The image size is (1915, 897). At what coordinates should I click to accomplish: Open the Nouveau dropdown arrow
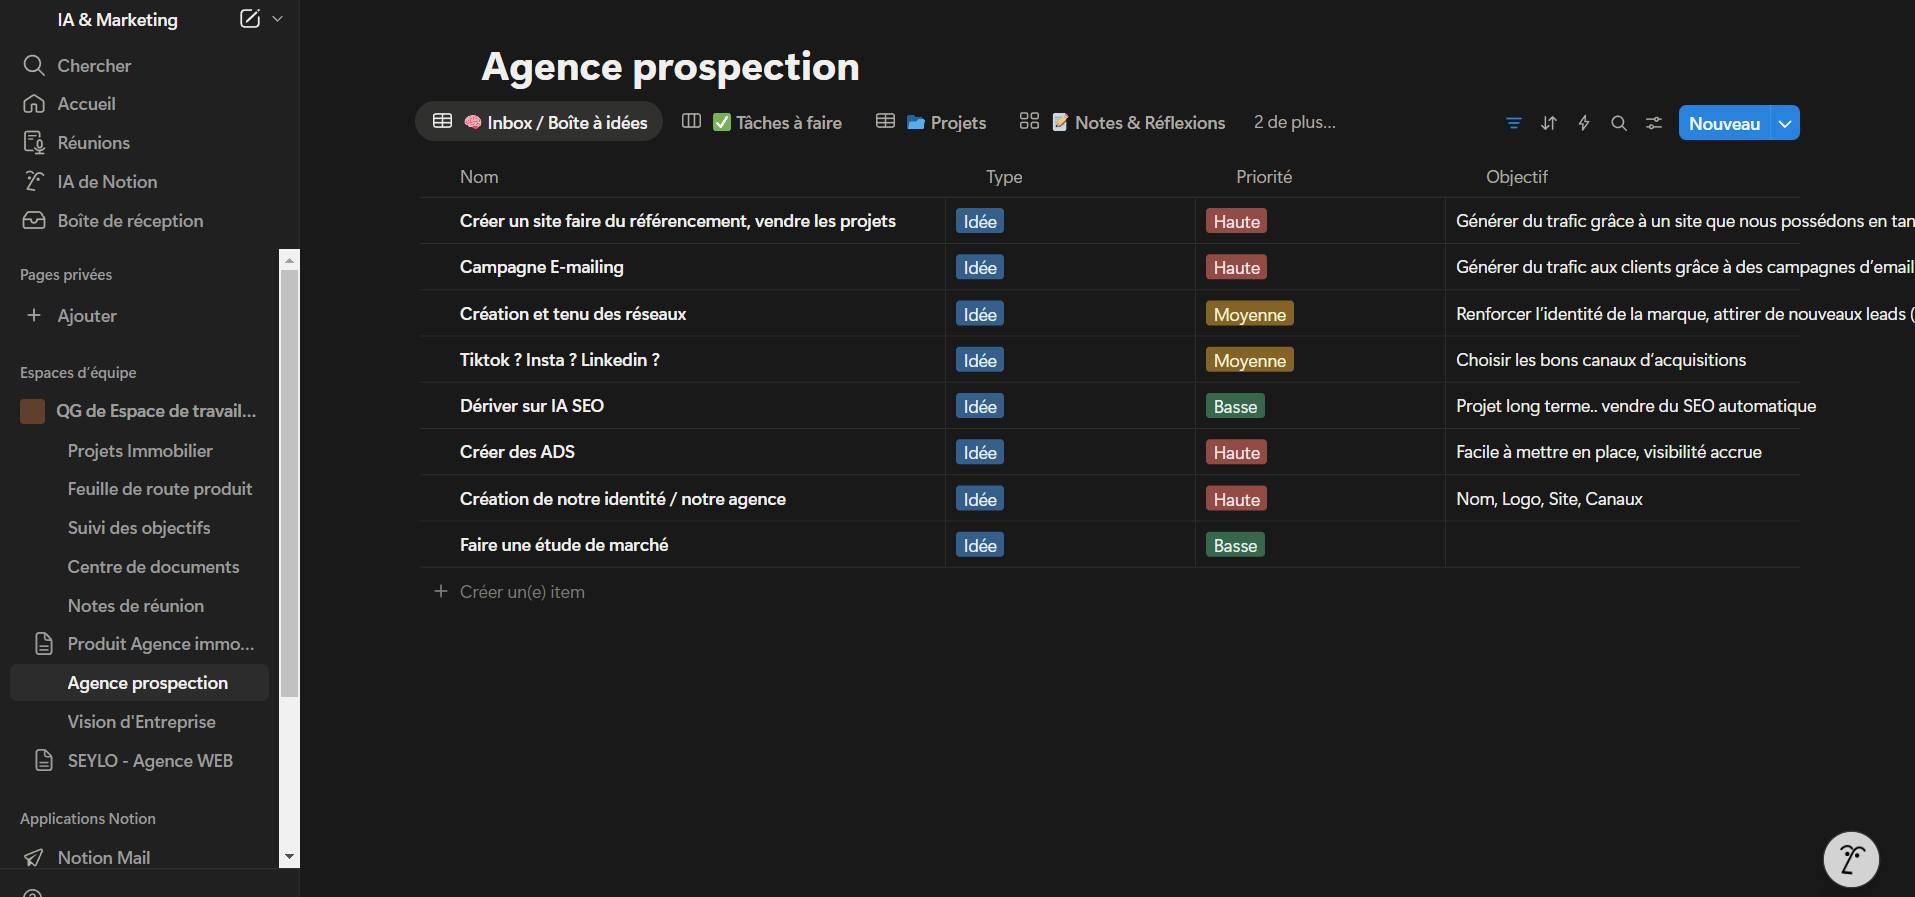(x=1785, y=123)
